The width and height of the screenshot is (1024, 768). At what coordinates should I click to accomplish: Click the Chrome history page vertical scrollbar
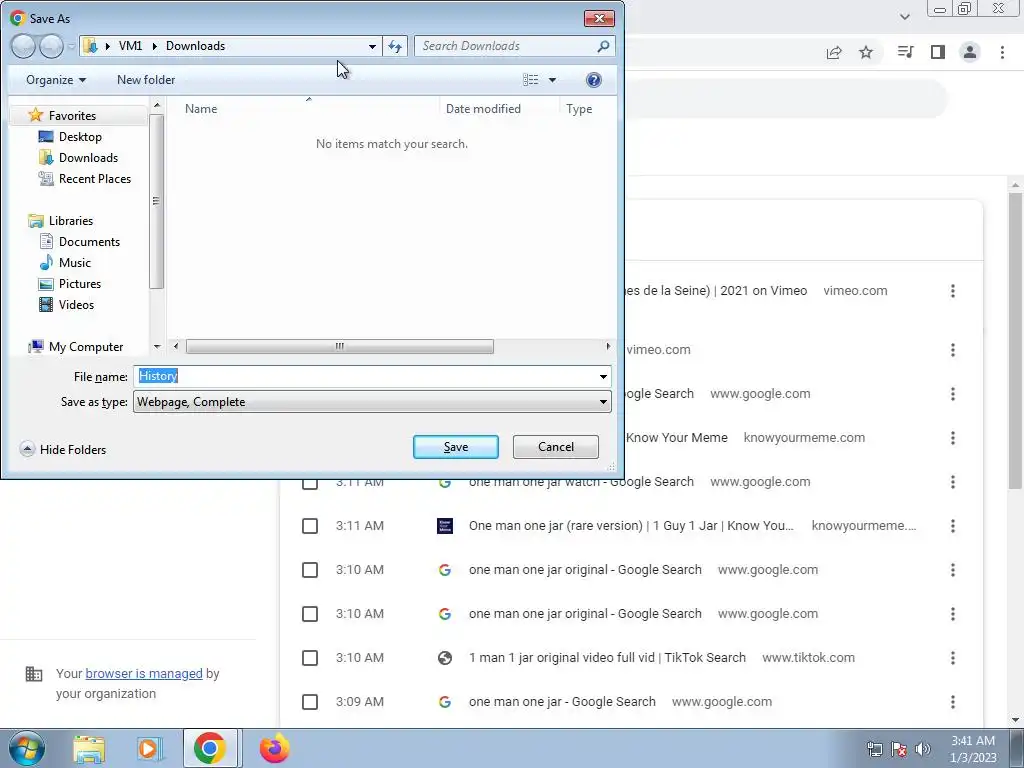coord(1015,340)
